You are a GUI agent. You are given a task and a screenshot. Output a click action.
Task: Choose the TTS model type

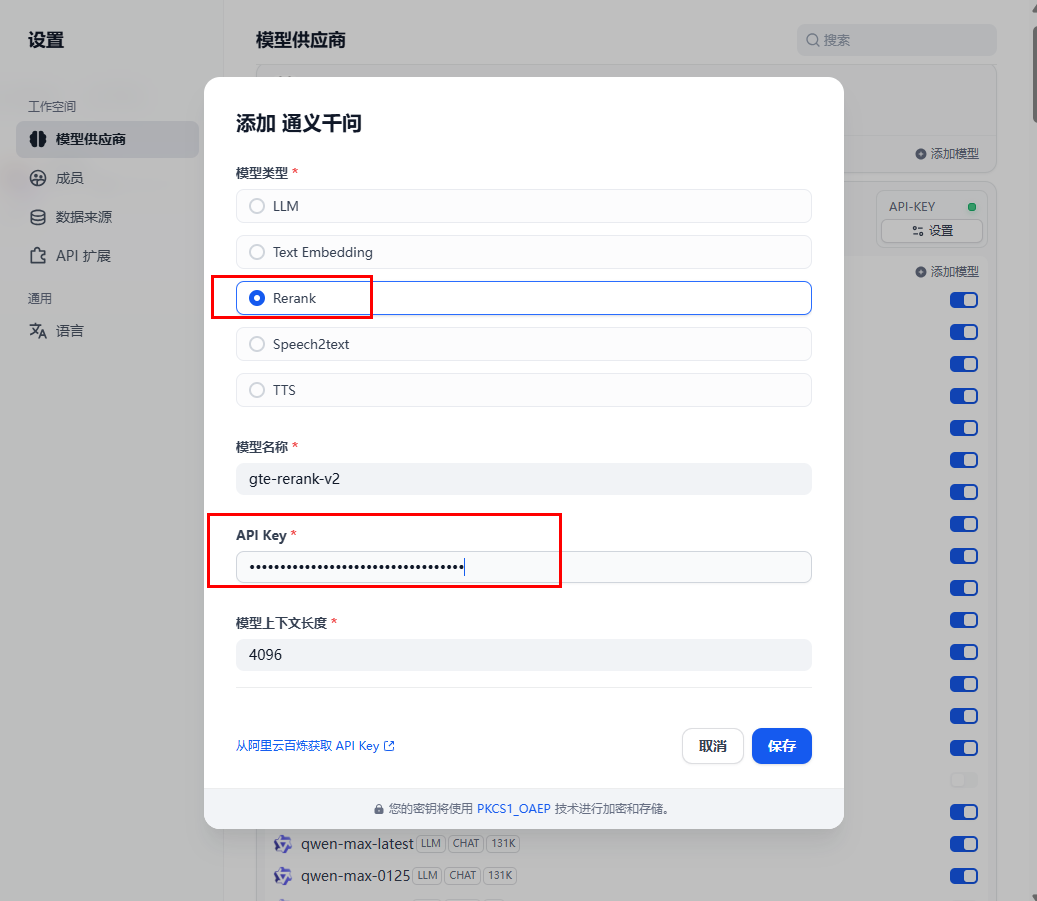click(523, 390)
